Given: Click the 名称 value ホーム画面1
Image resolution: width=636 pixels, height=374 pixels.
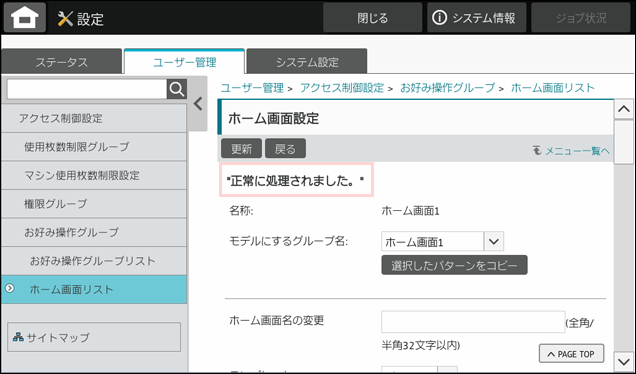Looking at the screenshot, I should [x=410, y=211].
